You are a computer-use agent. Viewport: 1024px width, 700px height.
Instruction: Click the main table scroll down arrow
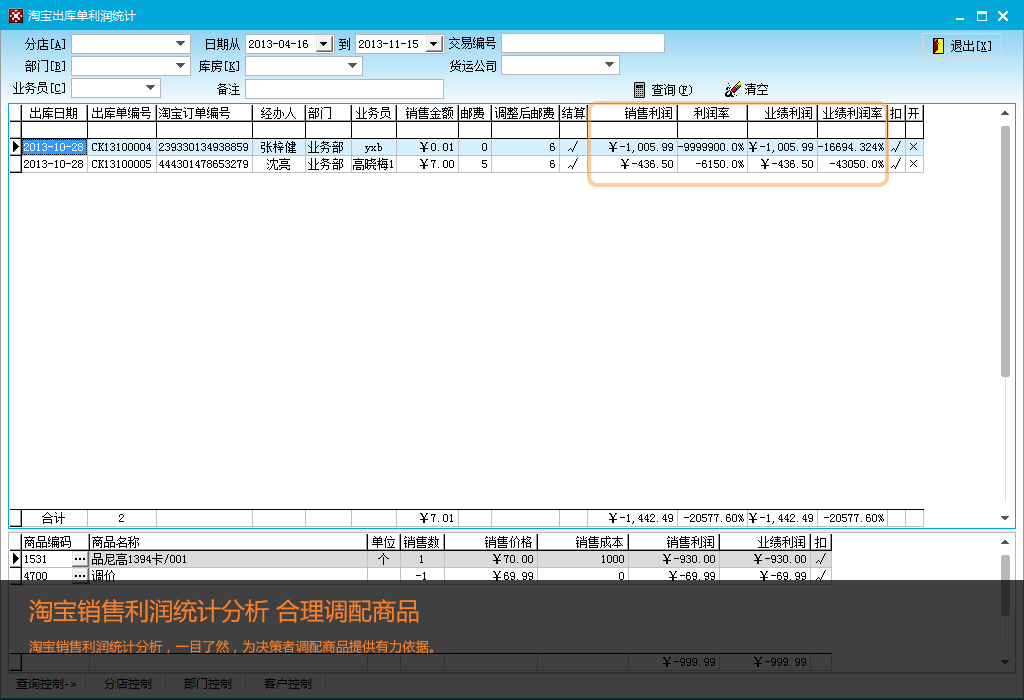coord(1005,518)
